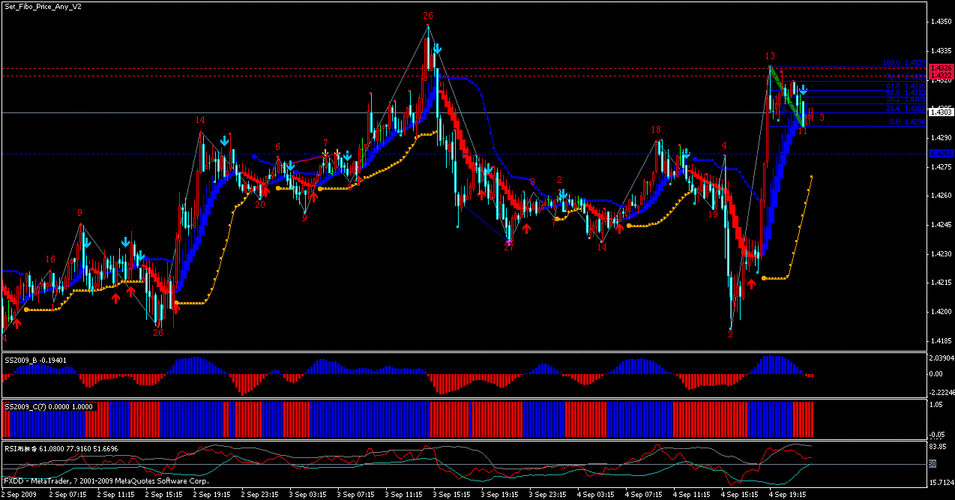Viewport: 955px width, 500px height.
Task: Click the cyan down arrow right of peak 9
Action: click(86, 241)
